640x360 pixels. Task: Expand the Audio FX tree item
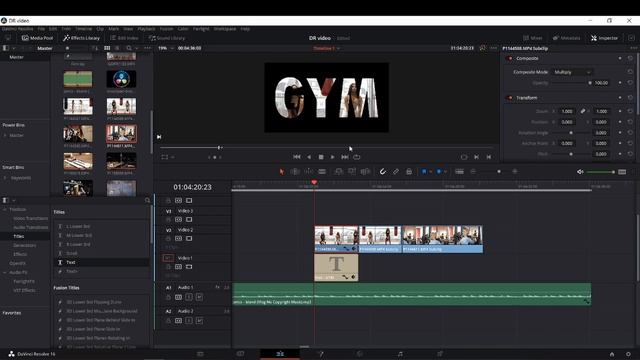click(5, 272)
